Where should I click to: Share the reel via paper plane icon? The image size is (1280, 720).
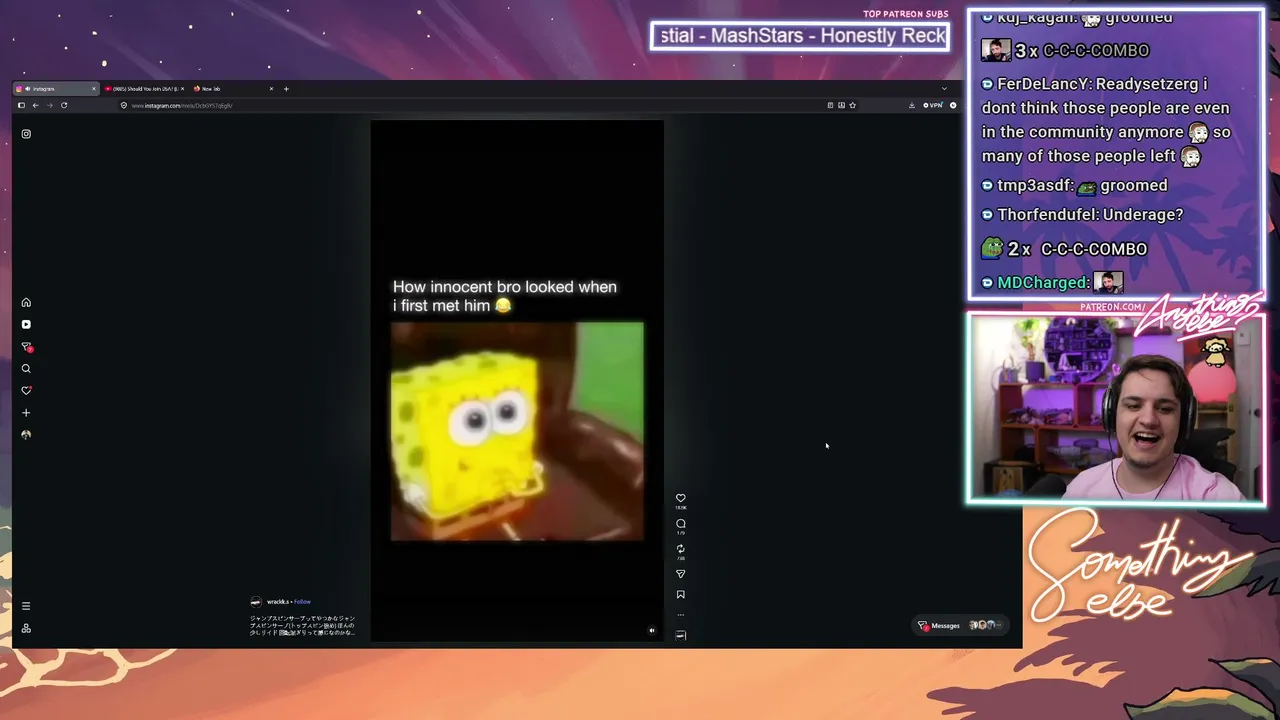click(681, 574)
